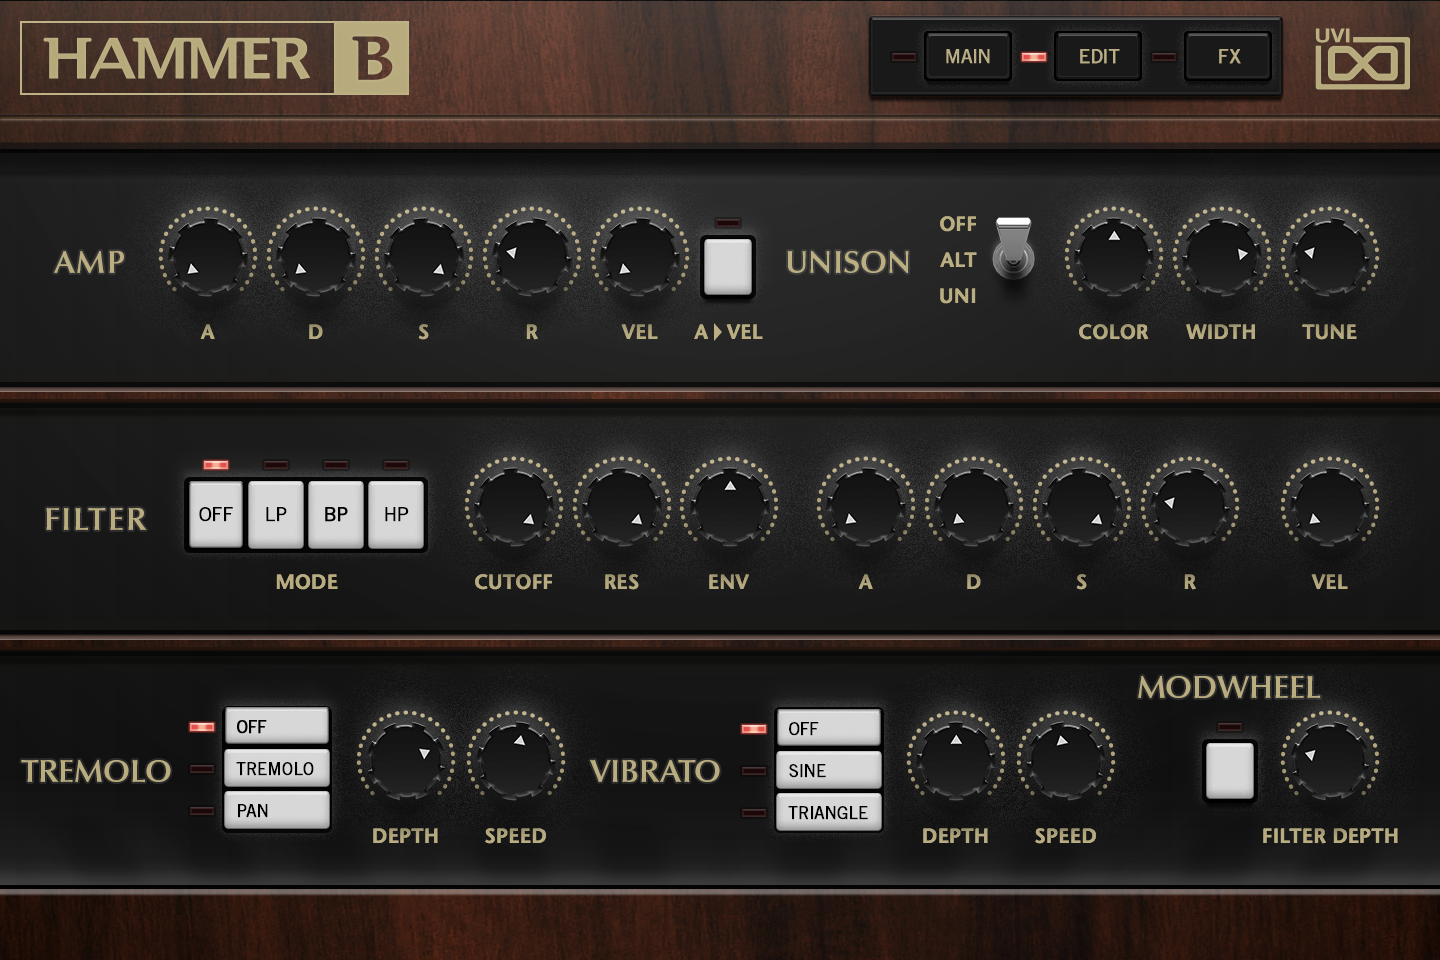Set filter mode to LP
The height and width of the screenshot is (960, 1440).
(x=276, y=514)
